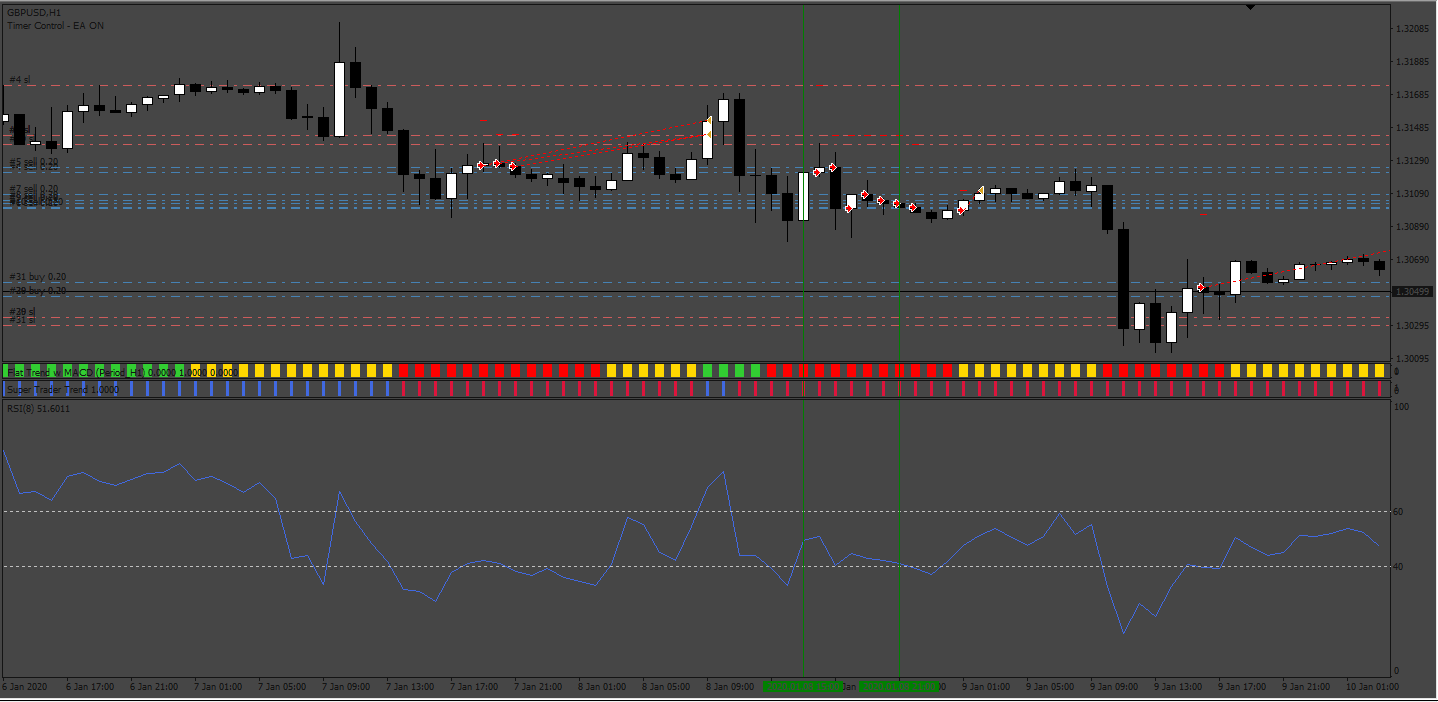This screenshot has width=1438, height=702.
Task: Select the #7 sell 0.20 order label
Action: (x=34, y=188)
